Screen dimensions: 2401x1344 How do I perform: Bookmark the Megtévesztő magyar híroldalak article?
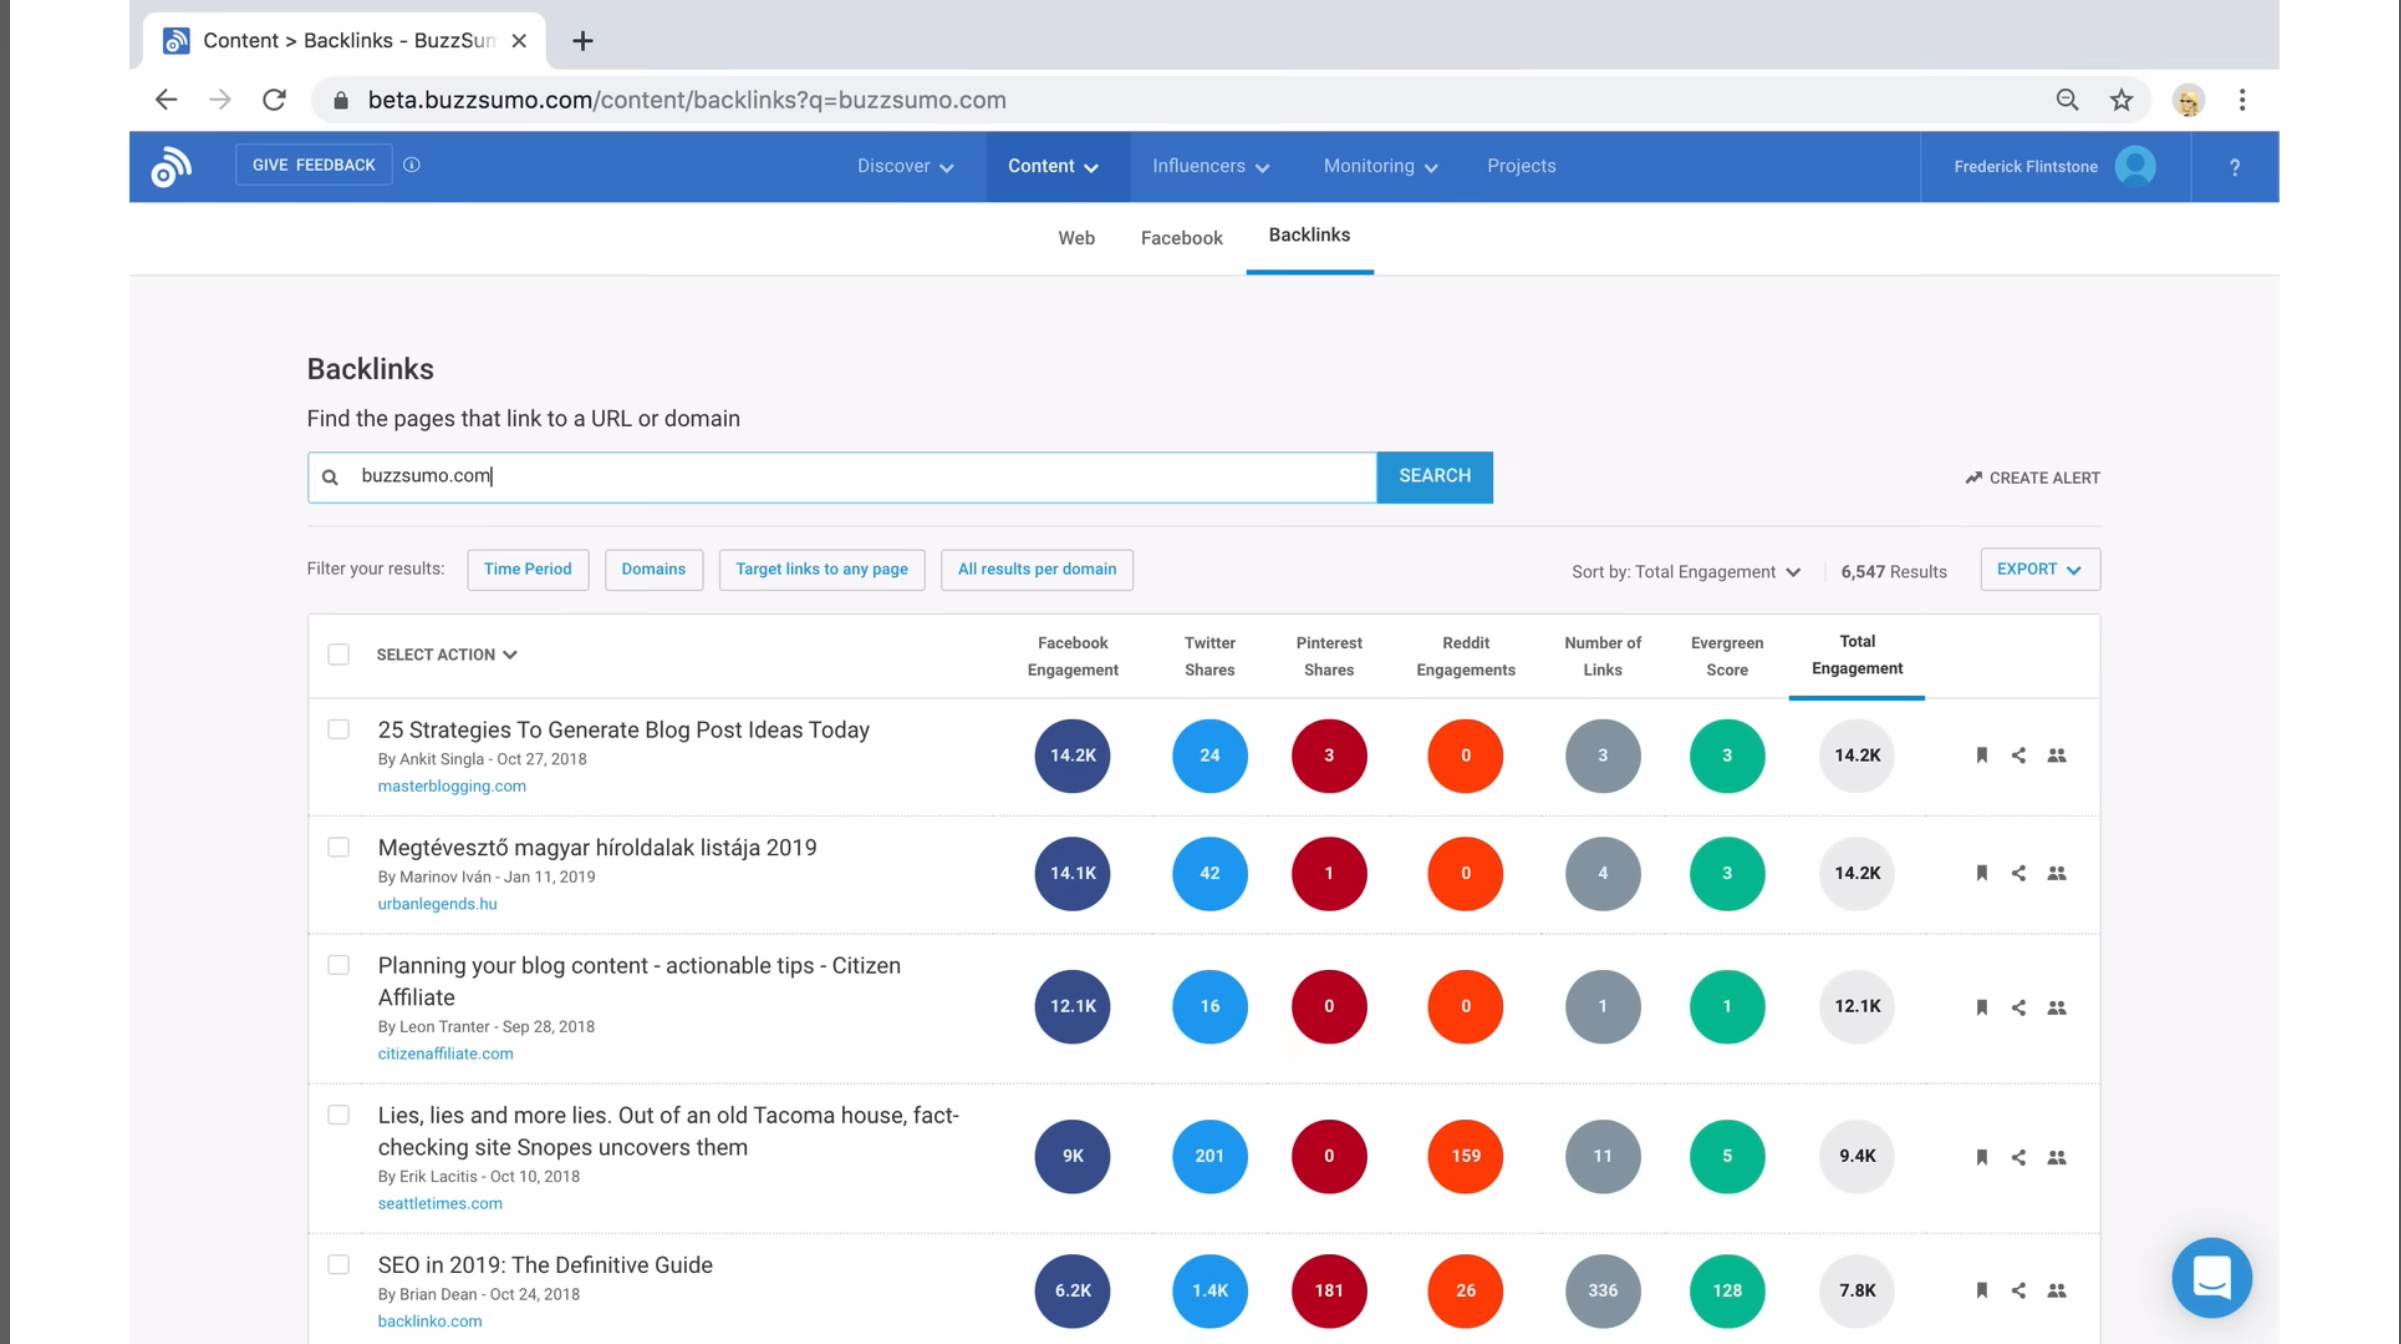1981,873
